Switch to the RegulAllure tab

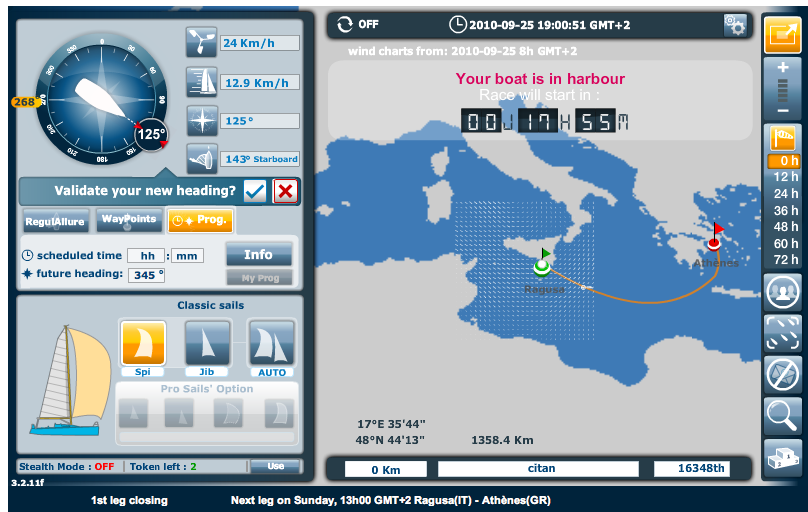click(55, 220)
